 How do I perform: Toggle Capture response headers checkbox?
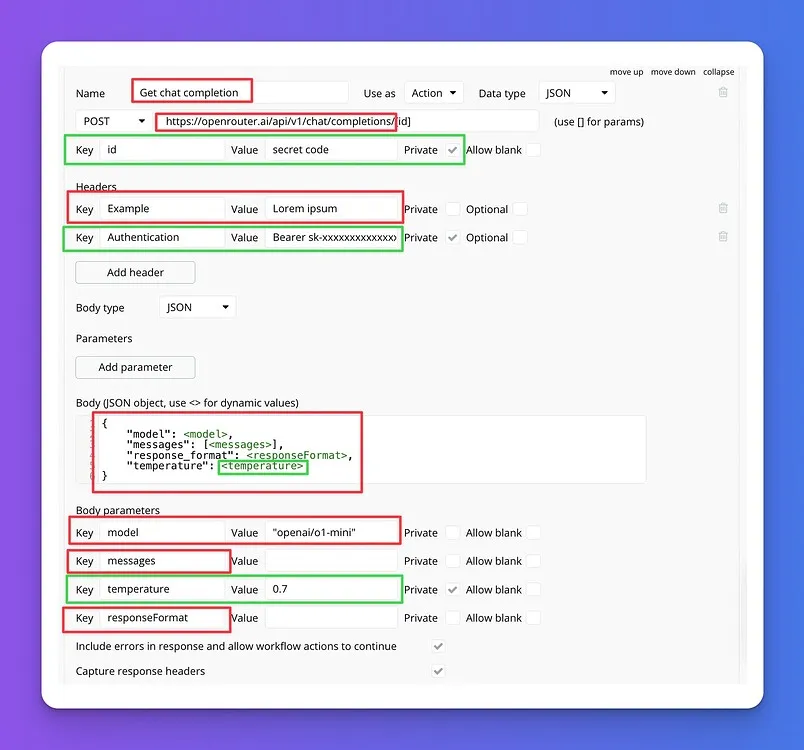[x=438, y=671]
